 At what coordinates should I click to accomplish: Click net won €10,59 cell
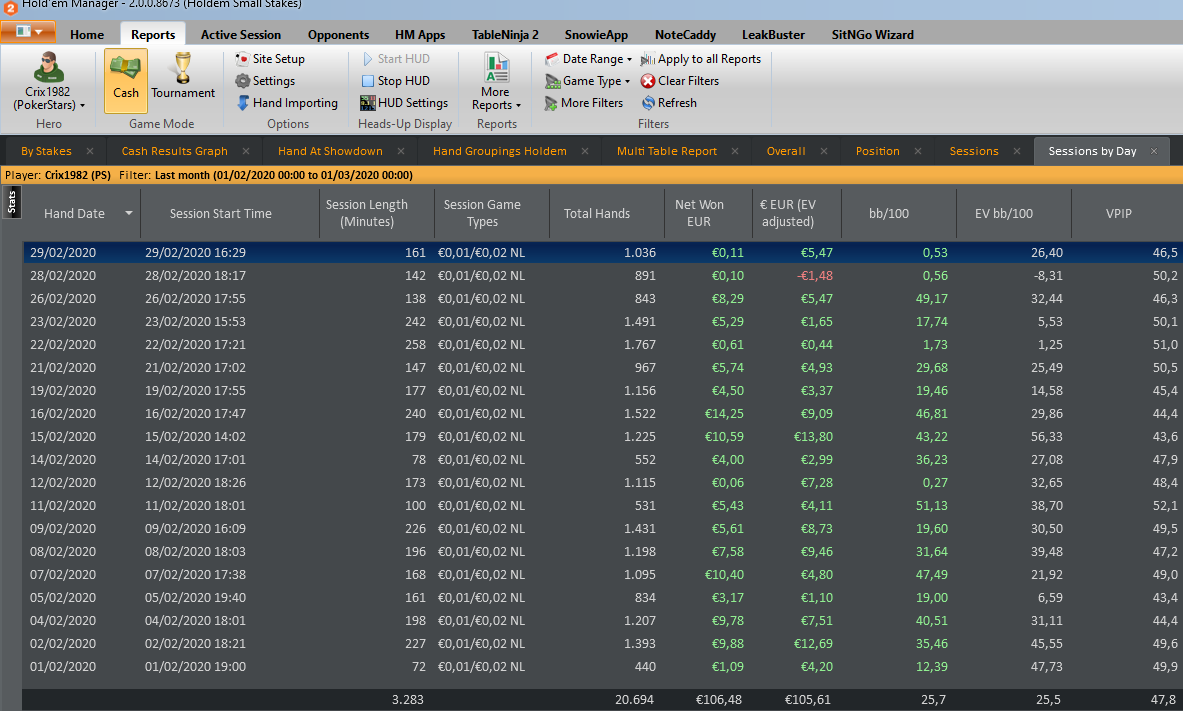coord(724,436)
